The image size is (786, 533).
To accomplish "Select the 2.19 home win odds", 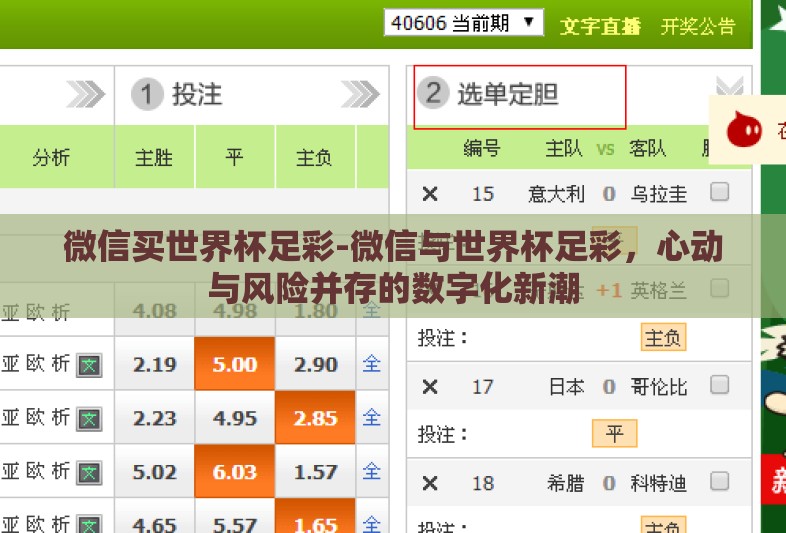I will point(154,364).
